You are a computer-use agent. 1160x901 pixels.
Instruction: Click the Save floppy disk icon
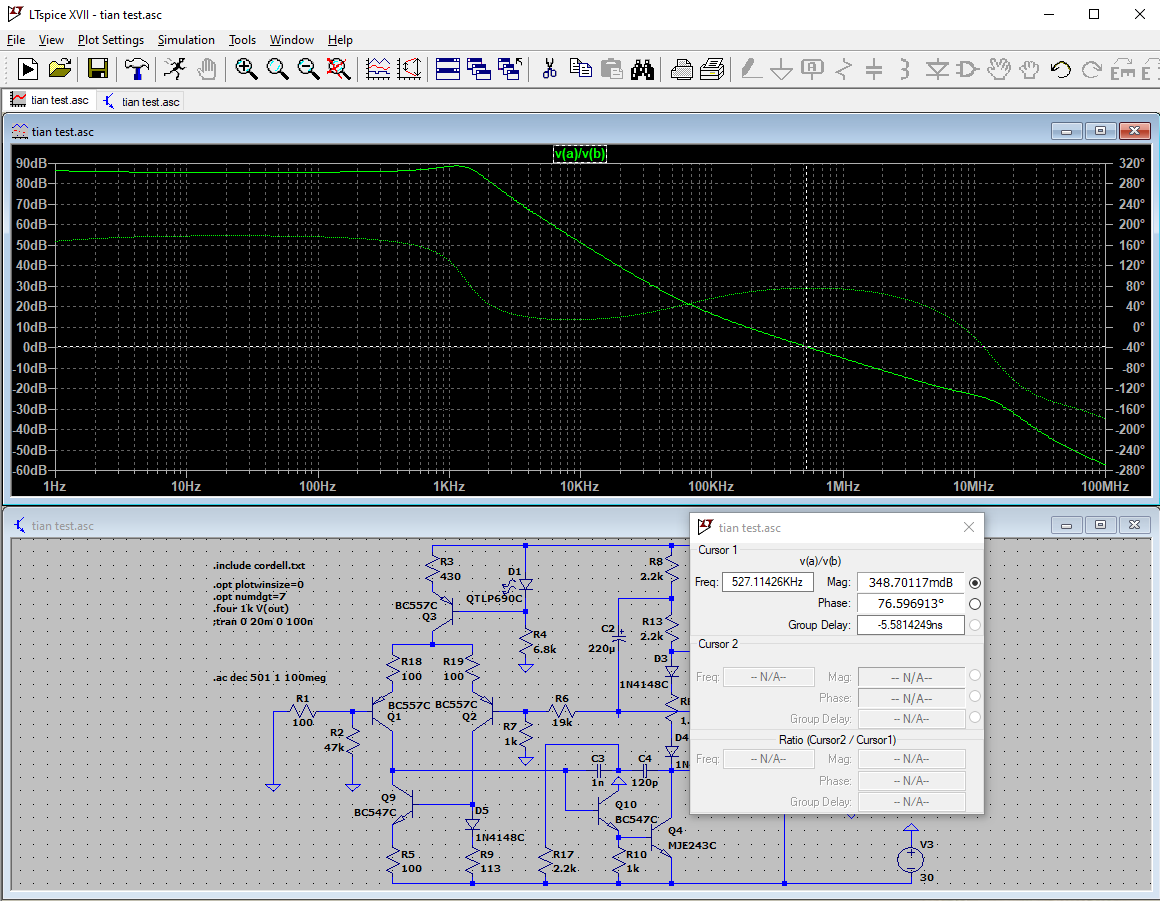coord(98,69)
